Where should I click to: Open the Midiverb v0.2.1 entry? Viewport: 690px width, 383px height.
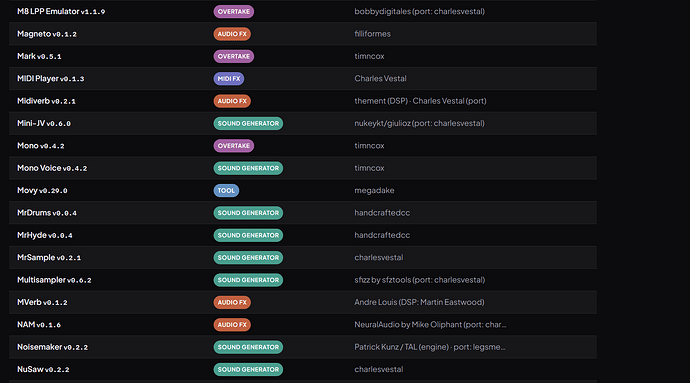[x=46, y=101]
